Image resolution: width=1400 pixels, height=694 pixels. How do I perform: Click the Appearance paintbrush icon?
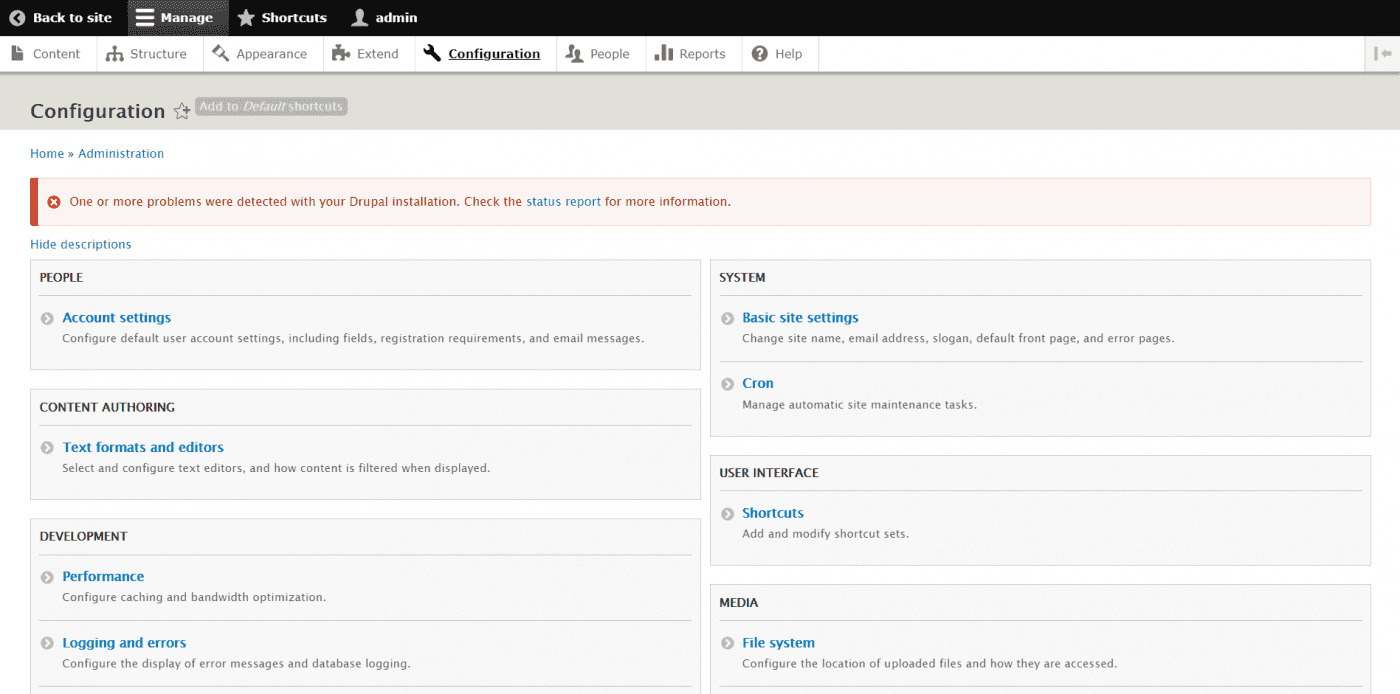(221, 54)
